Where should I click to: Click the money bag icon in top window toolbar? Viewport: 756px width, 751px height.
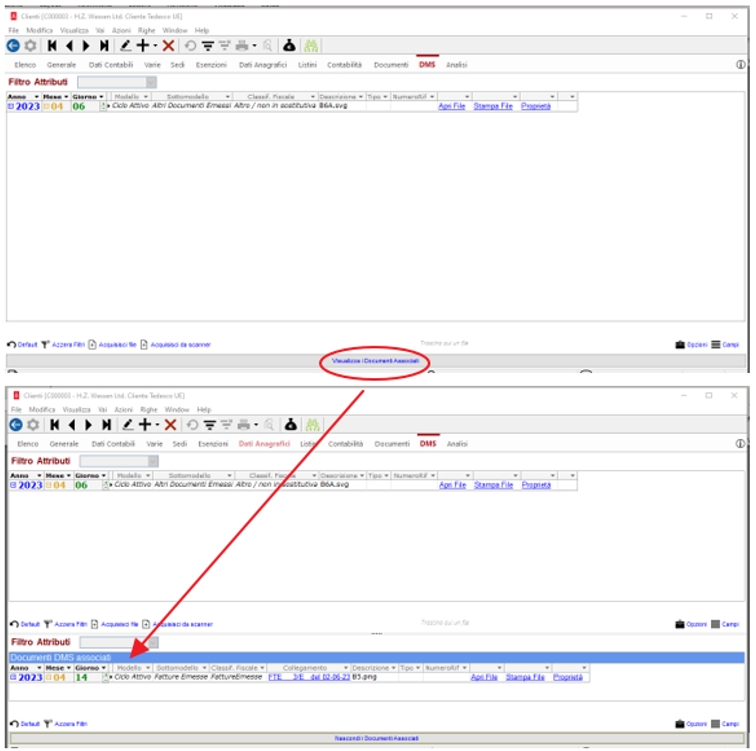(x=289, y=45)
